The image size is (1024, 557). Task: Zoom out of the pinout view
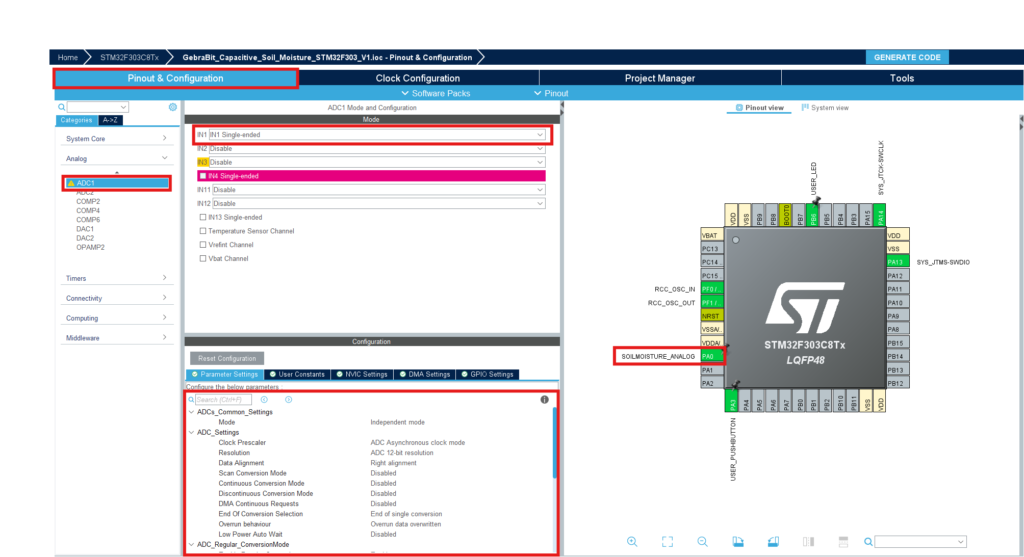(702, 541)
